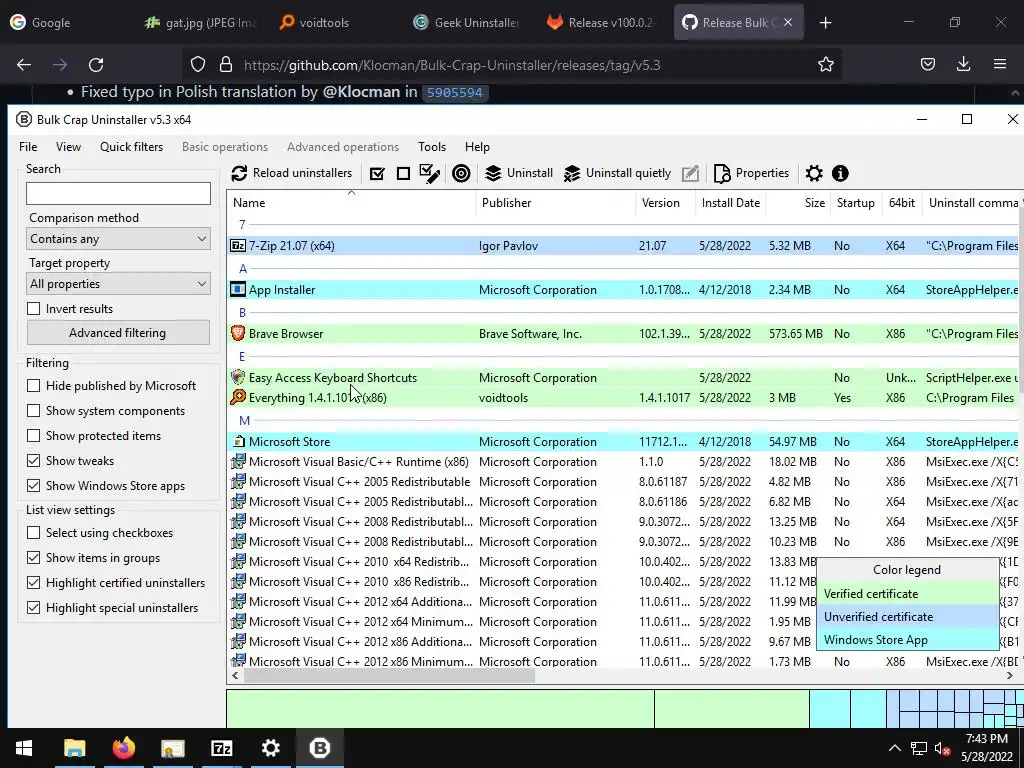This screenshot has height=768, width=1024.
Task: Open the Help menu
Action: pos(477,147)
